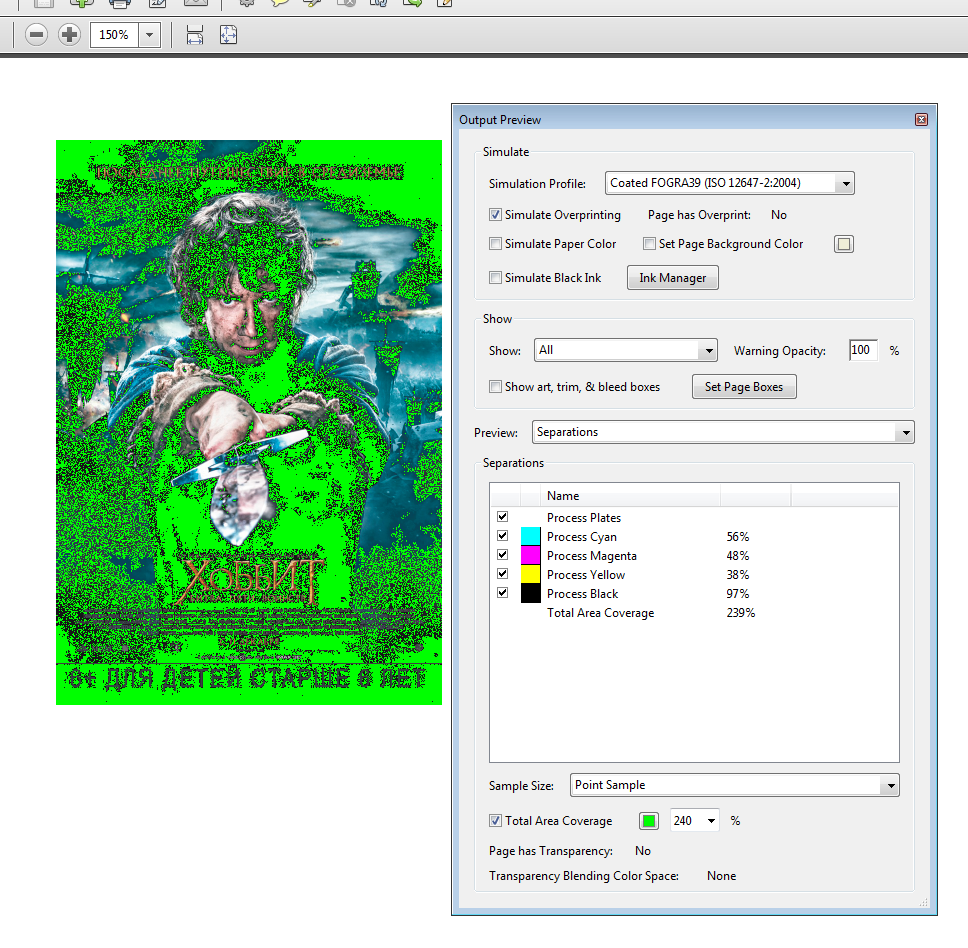This screenshot has height=948, width=968.
Task: Toggle the Total Area Coverage checkbox
Action: pos(495,821)
